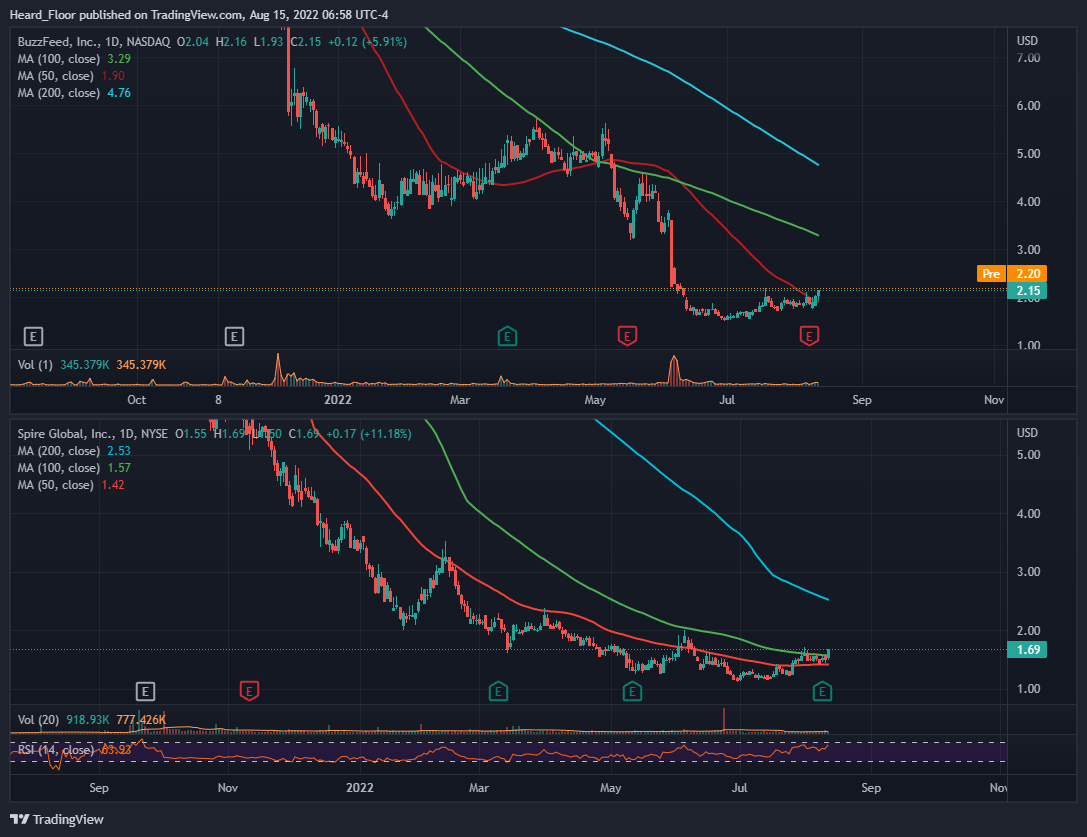This screenshot has height=837, width=1087.
Task: Select the RSI (14, close) indicator legend
Action: [74, 750]
